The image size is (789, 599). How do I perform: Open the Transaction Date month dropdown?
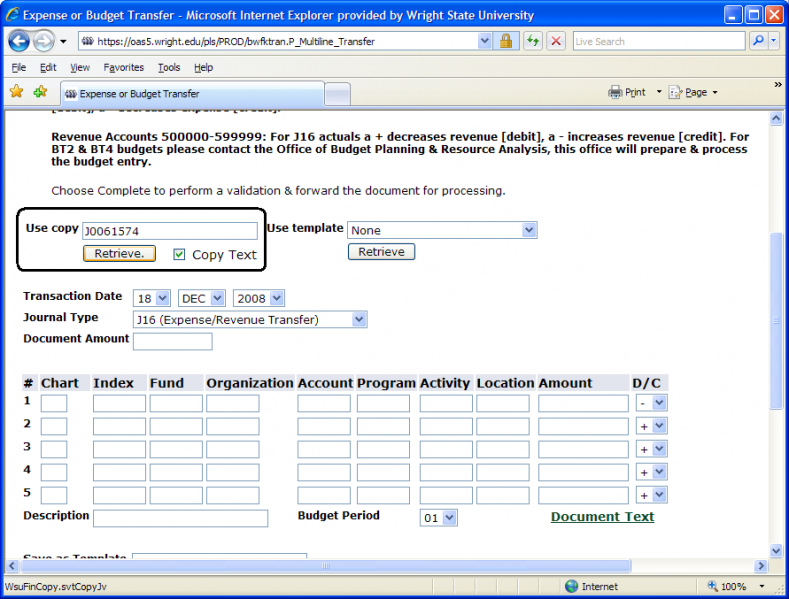pyautogui.click(x=203, y=298)
